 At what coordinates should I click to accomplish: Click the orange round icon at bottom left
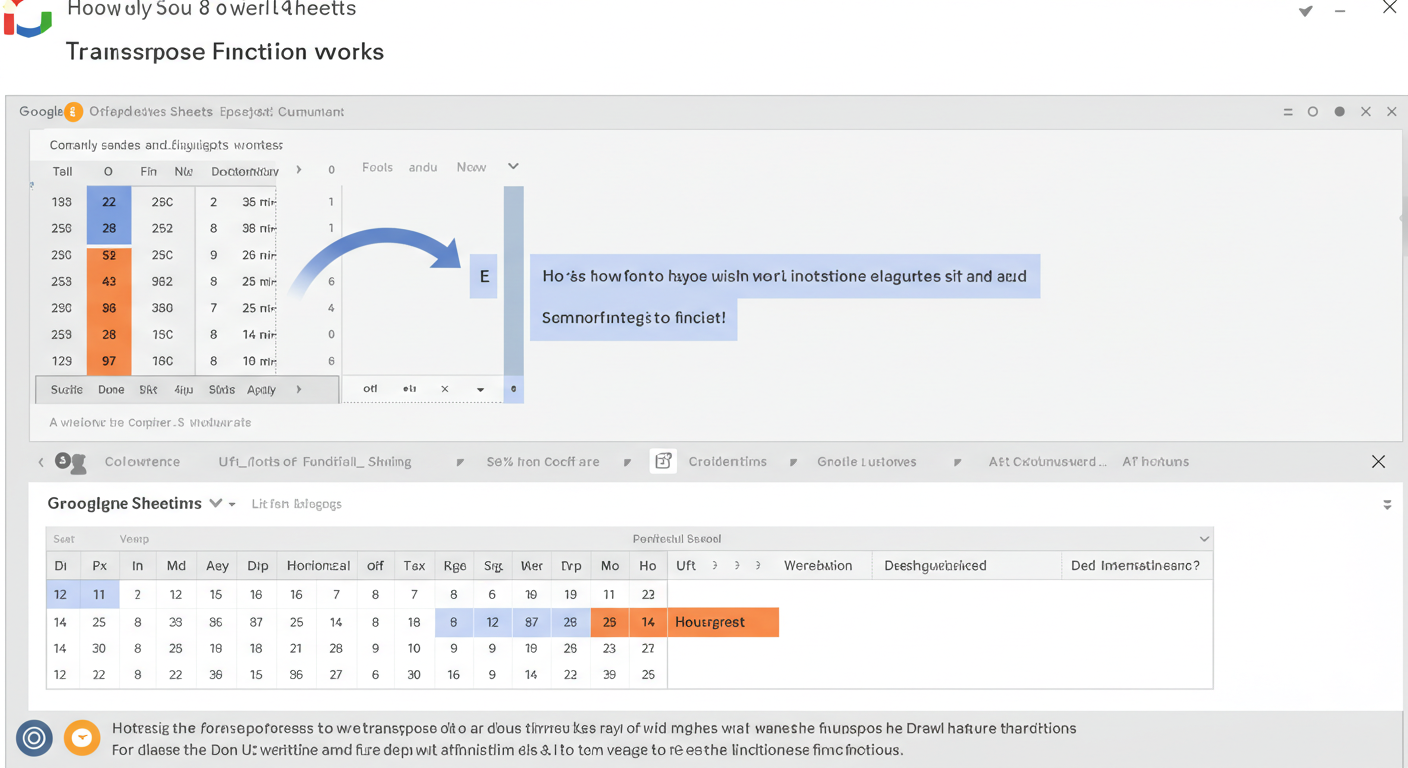coord(82,738)
